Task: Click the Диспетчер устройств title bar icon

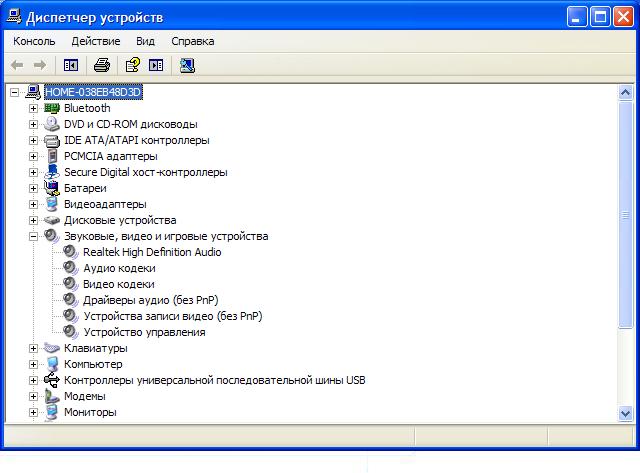Action: pyautogui.click(x=14, y=17)
